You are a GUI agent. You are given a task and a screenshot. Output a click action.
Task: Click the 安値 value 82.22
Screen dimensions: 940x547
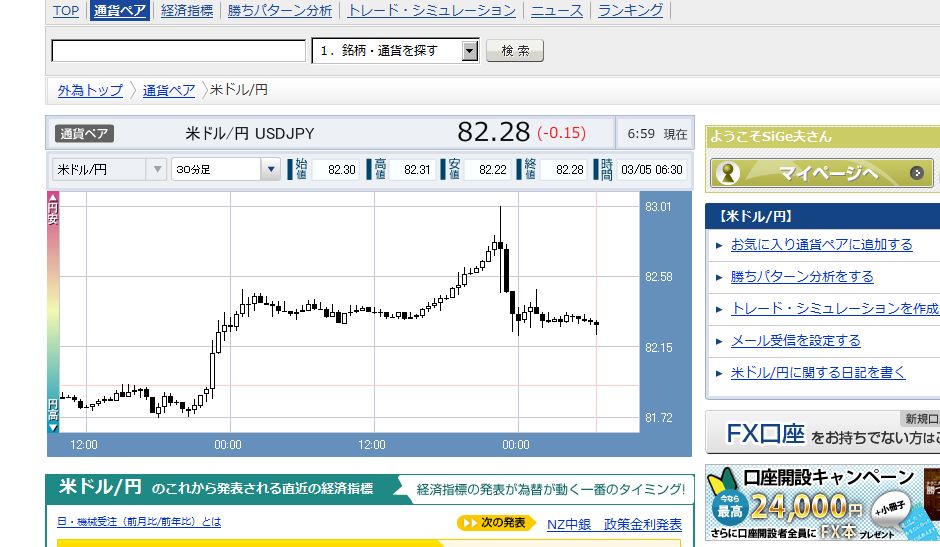coord(493,170)
